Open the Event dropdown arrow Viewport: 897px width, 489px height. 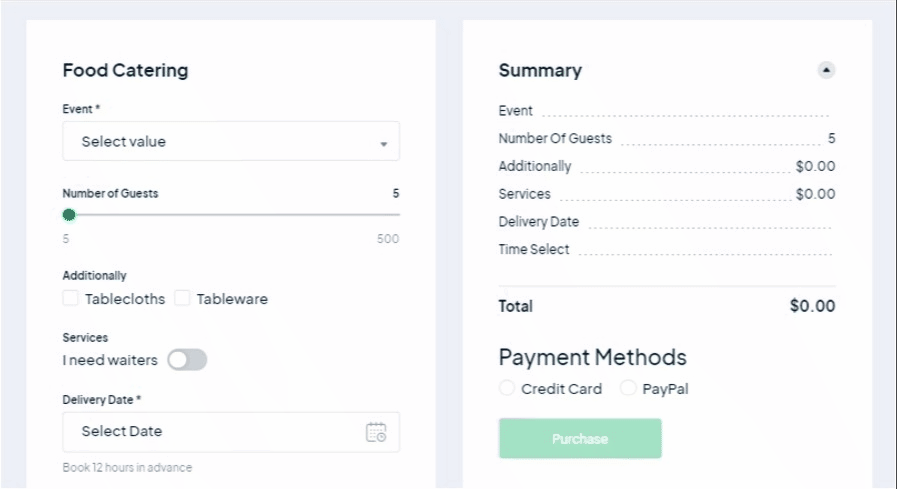(383, 144)
